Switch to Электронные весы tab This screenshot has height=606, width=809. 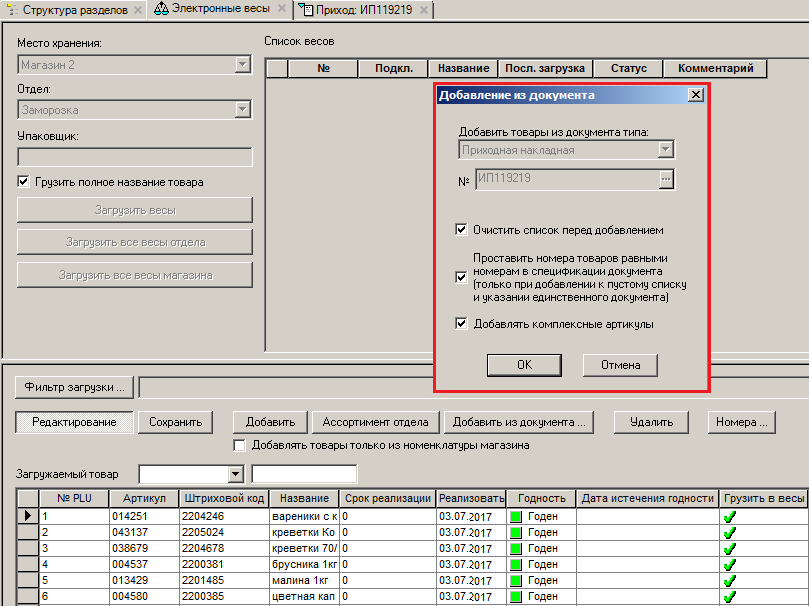pos(220,9)
